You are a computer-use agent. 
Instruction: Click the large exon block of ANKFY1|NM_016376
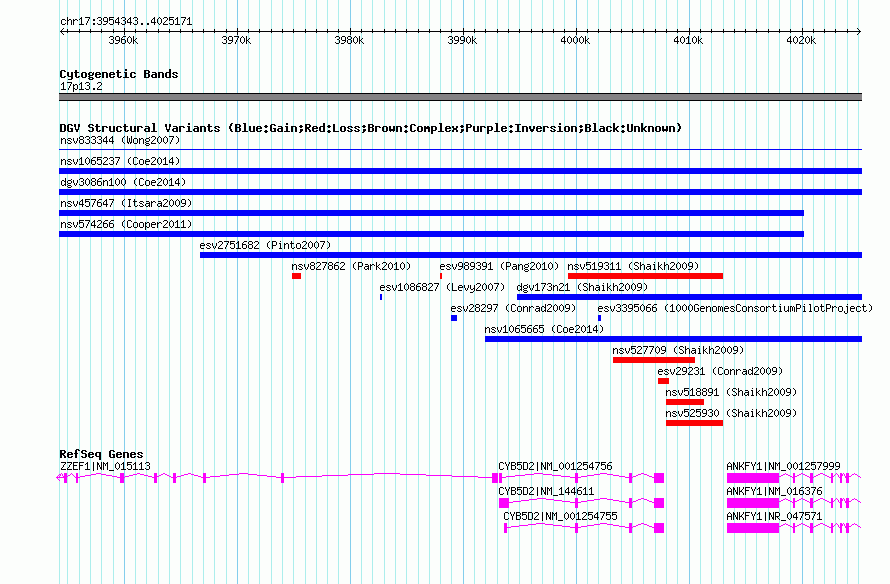pos(753,503)
